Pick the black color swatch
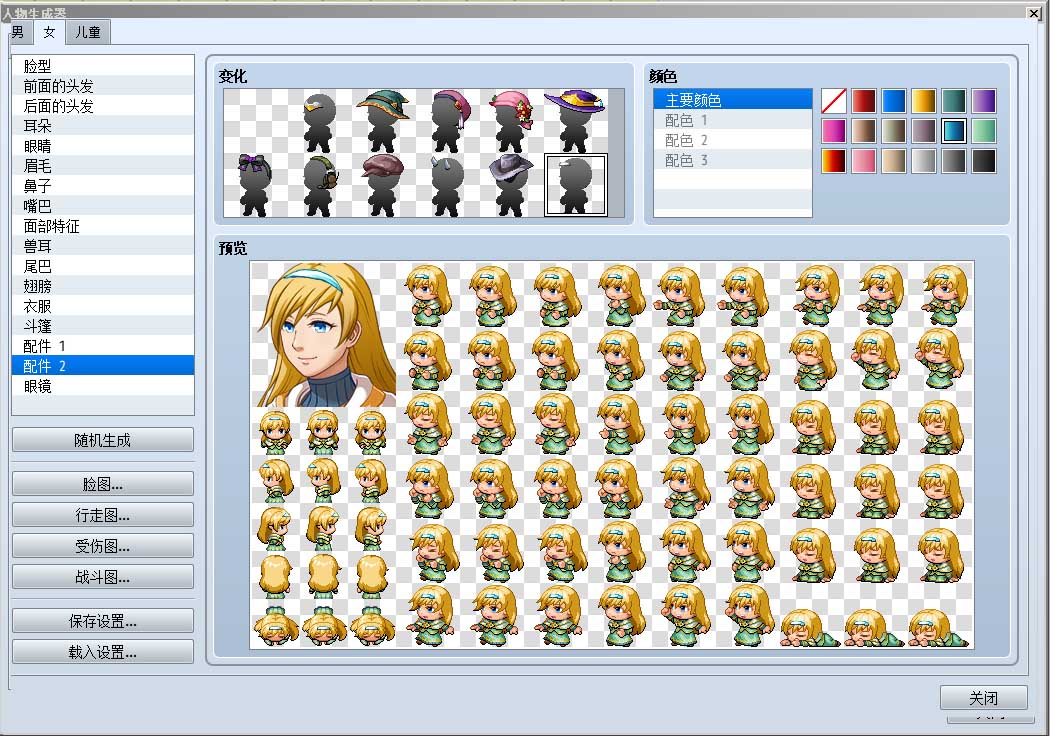1050x736 pixels. [x=984, y=161]
